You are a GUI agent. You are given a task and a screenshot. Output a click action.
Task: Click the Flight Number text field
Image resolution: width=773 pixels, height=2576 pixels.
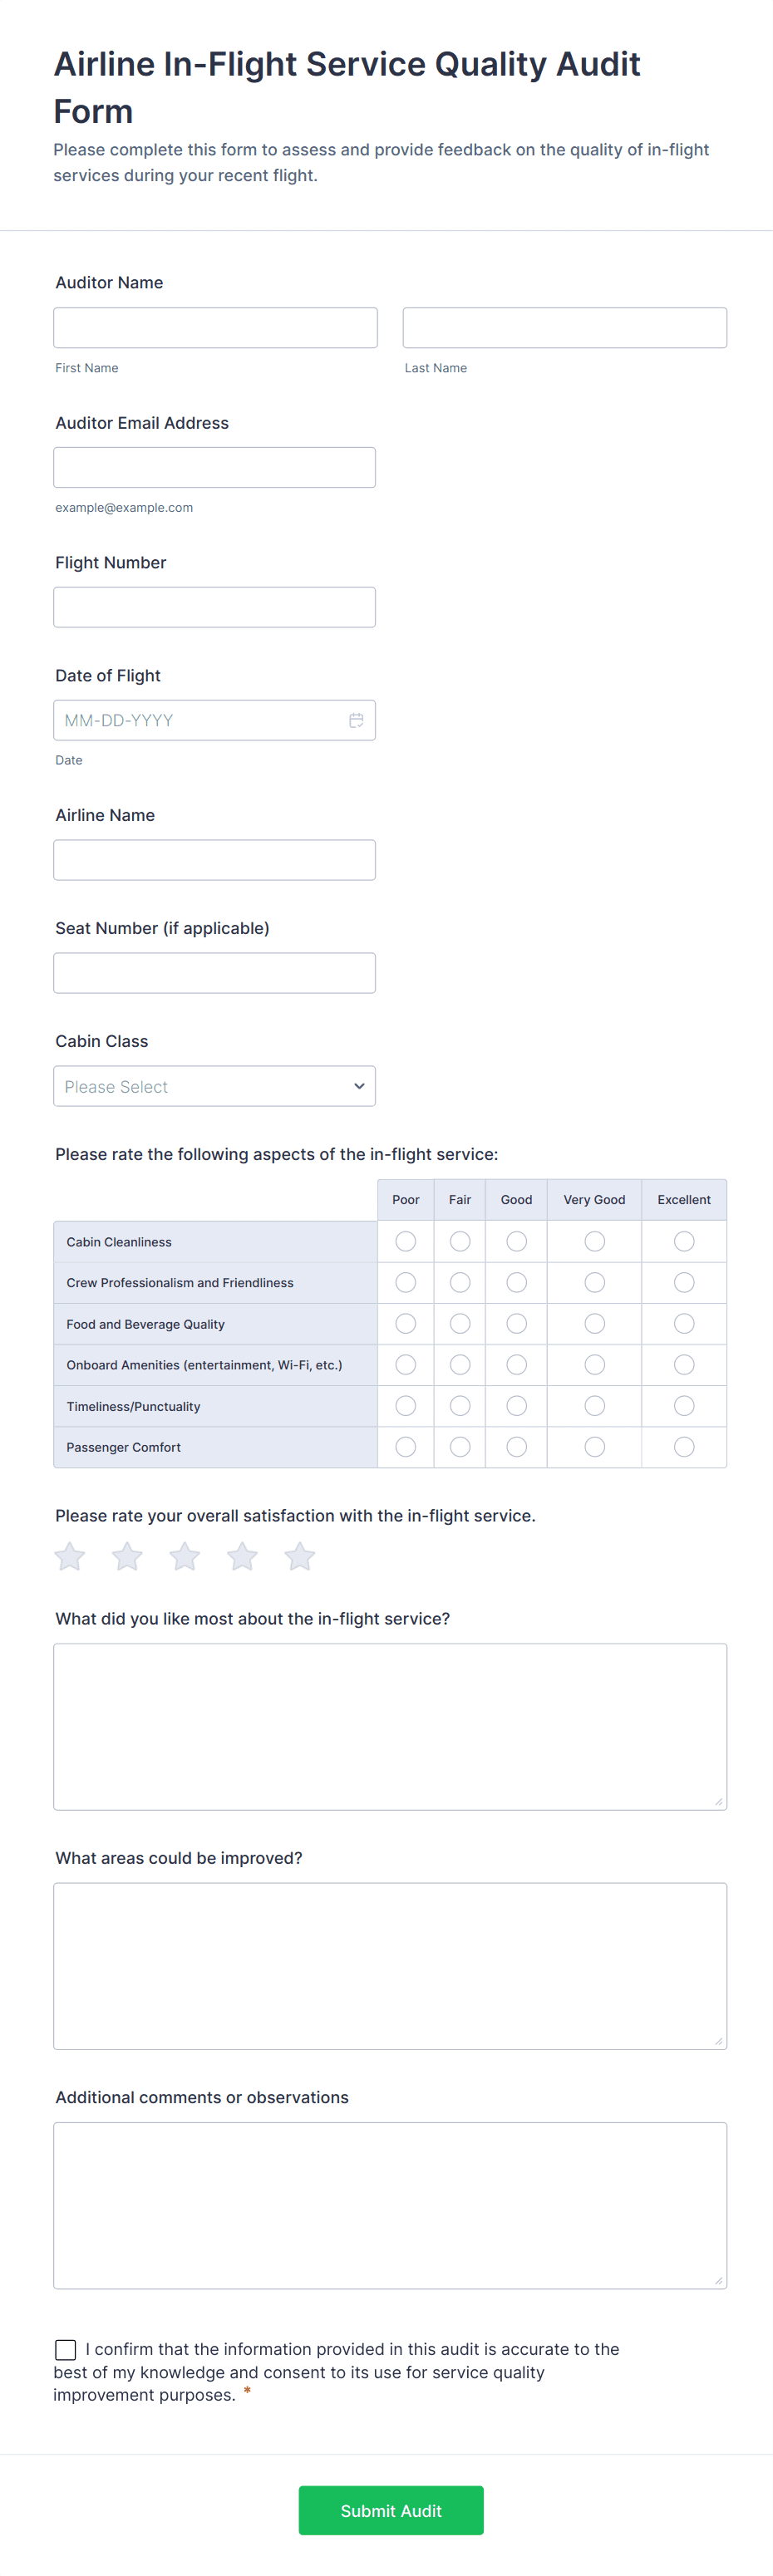point(214,607)
